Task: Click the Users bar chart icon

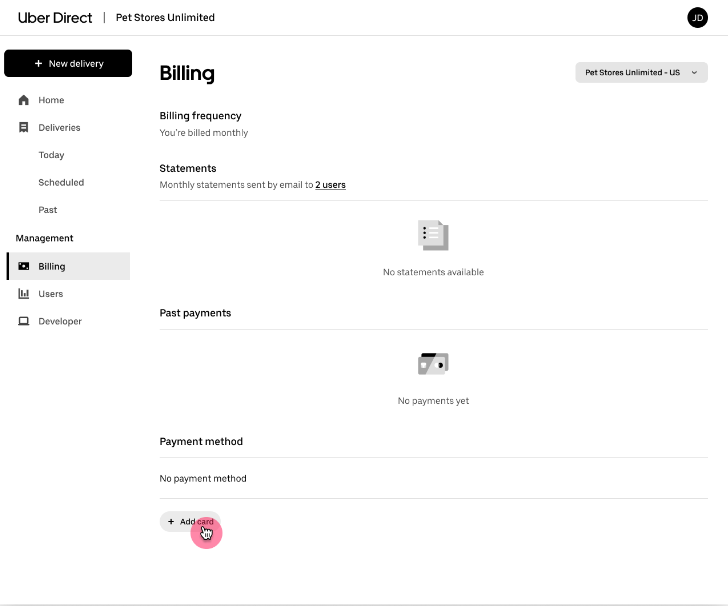Action: (24, 294)
